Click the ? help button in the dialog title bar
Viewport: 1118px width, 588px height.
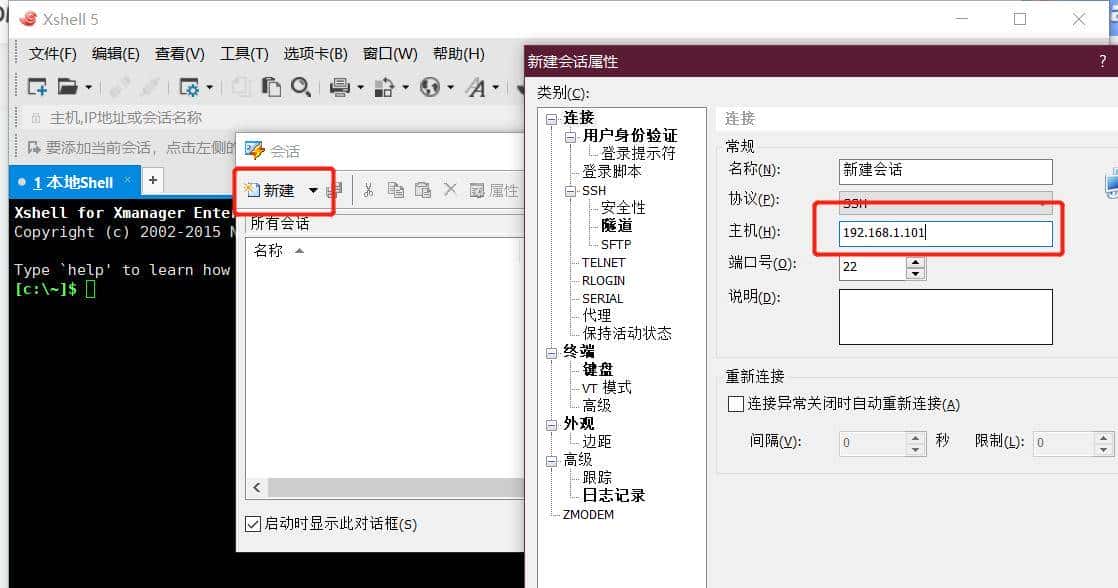(x=1102, y=61)
